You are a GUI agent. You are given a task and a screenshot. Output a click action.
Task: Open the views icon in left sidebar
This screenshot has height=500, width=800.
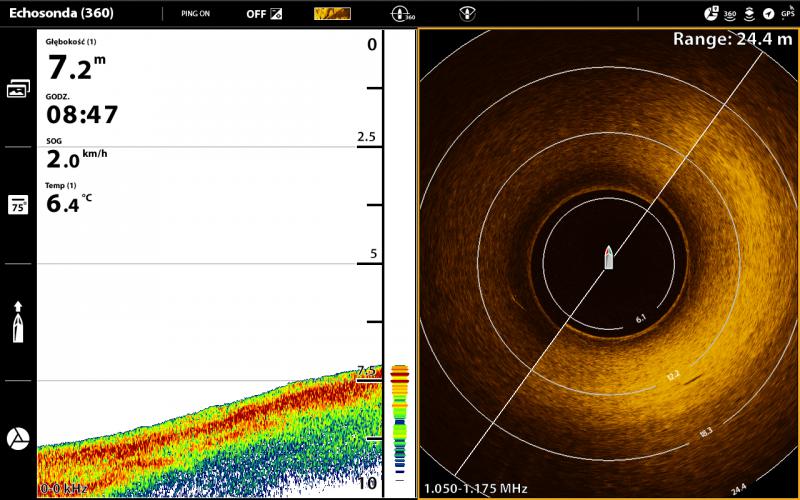click(x=18, y=89)
